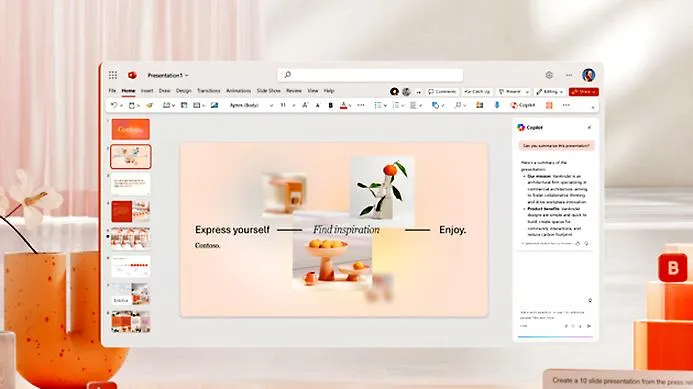This screenshot has height=389, width=693.
Task: Switch to the Insert tab
Action: pos(147,91)
